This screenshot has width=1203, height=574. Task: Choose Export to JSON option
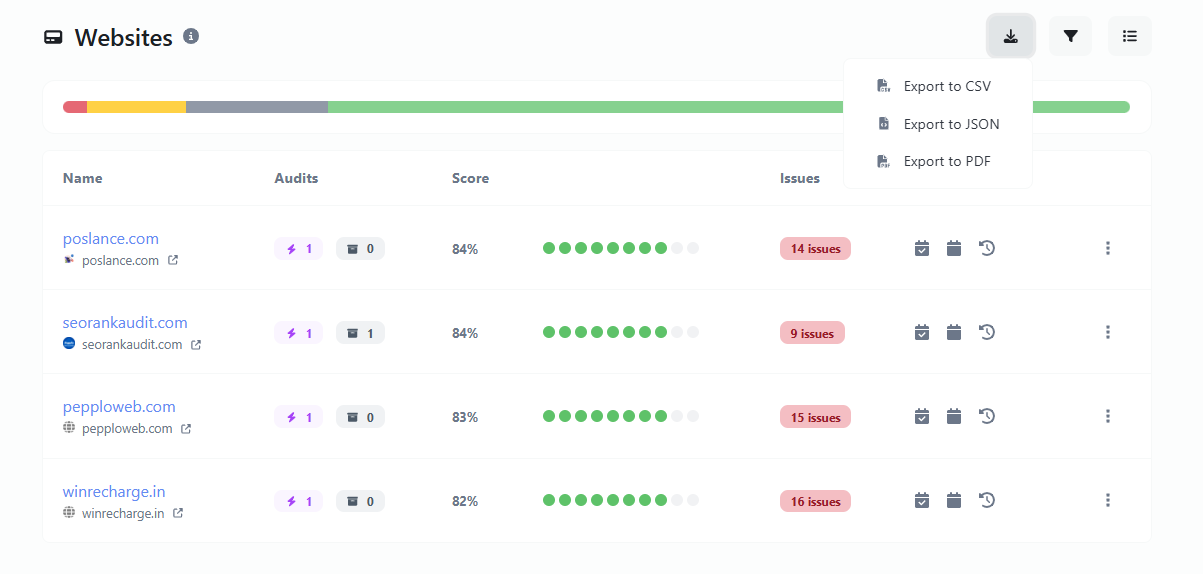tap(950, 124)
